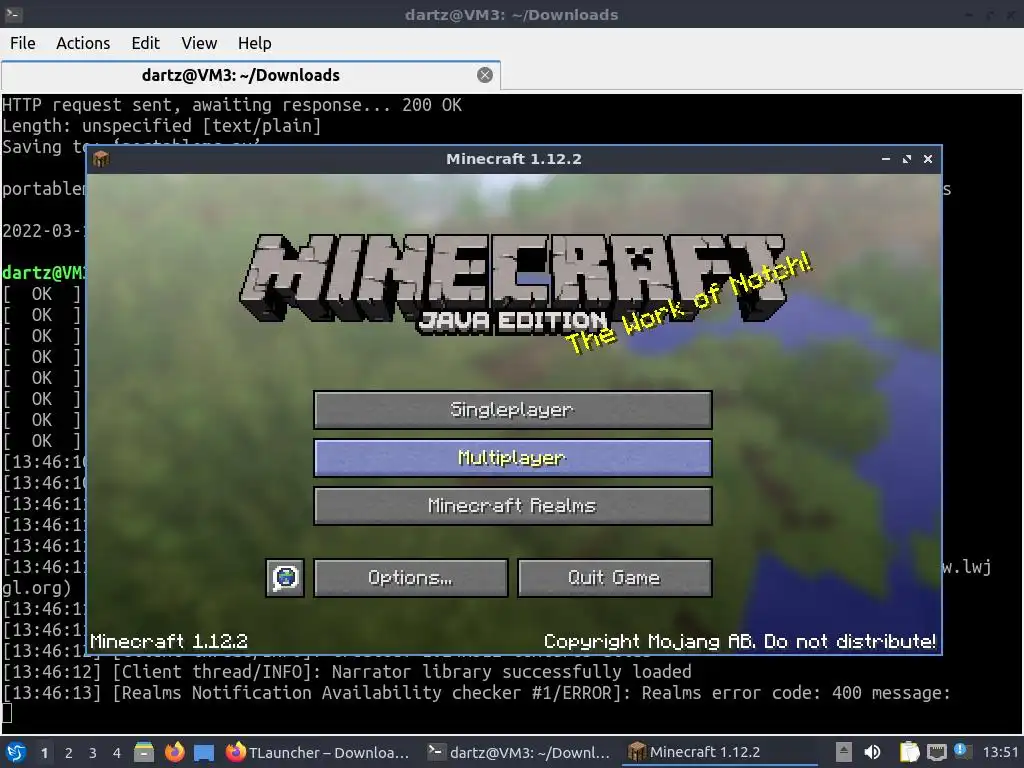Open the volume control tray icon
Screen dimensions: 1024x768
click(872, 752)
